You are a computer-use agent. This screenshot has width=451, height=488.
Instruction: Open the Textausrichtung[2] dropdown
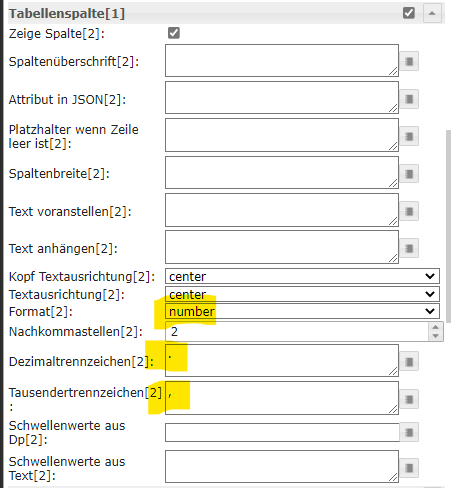[x=302, y=294]
